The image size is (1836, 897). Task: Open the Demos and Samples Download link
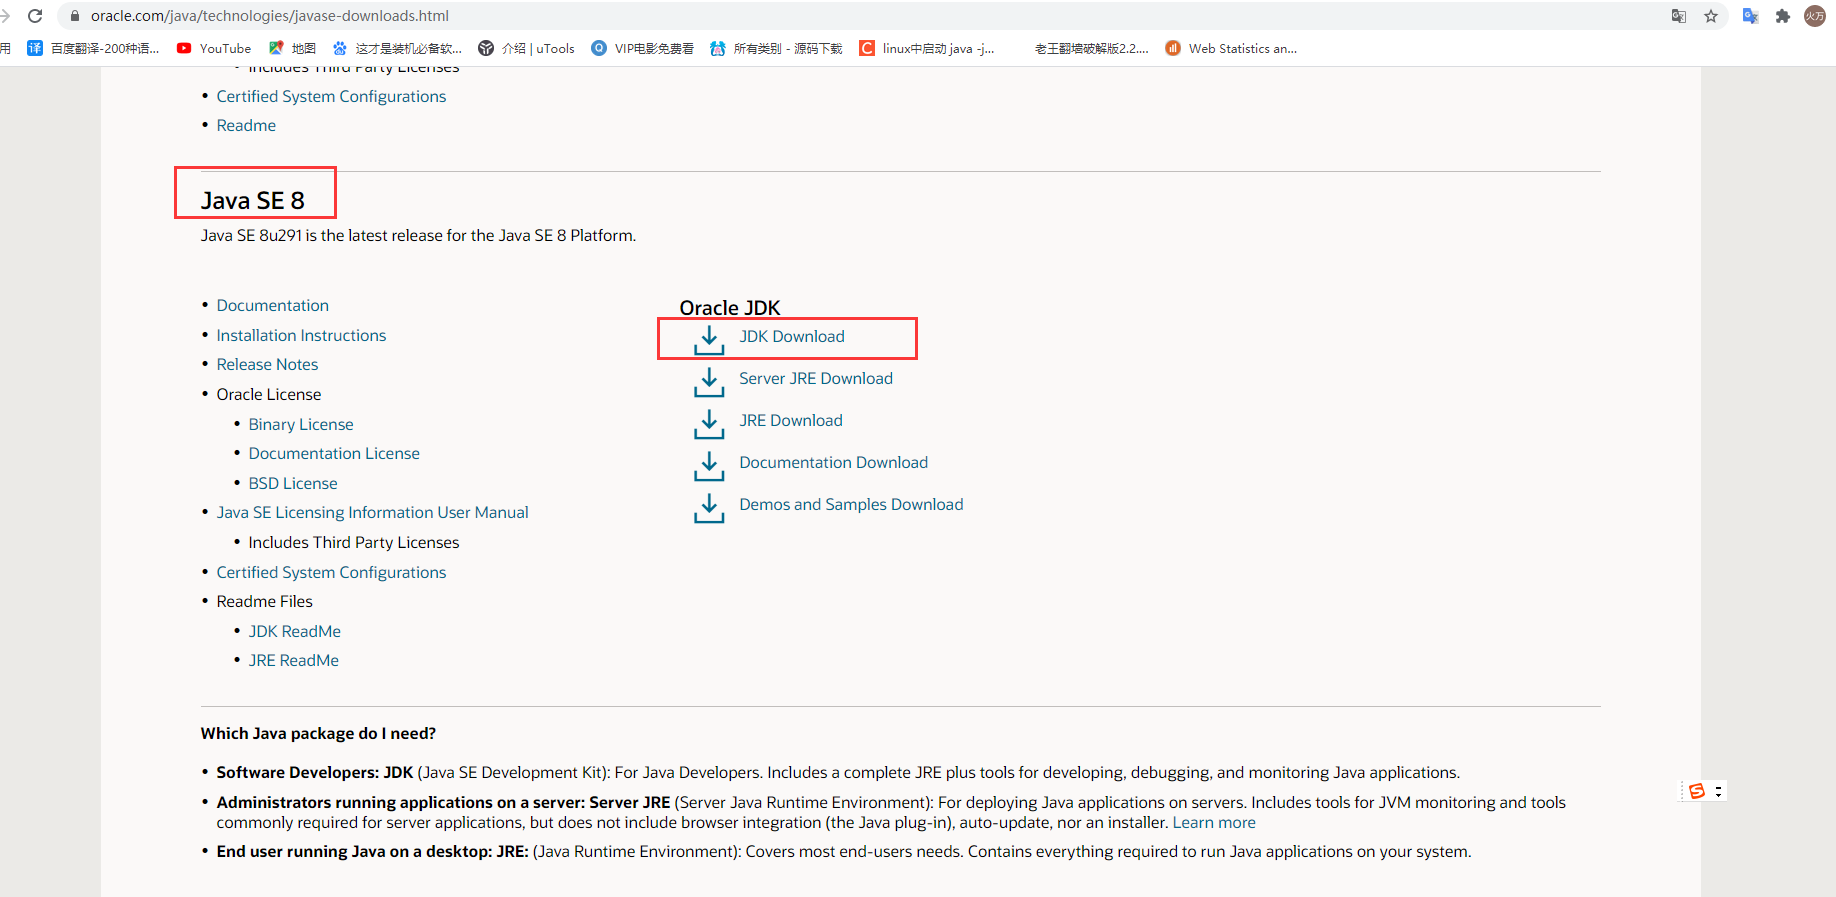[x=851, y=504]
